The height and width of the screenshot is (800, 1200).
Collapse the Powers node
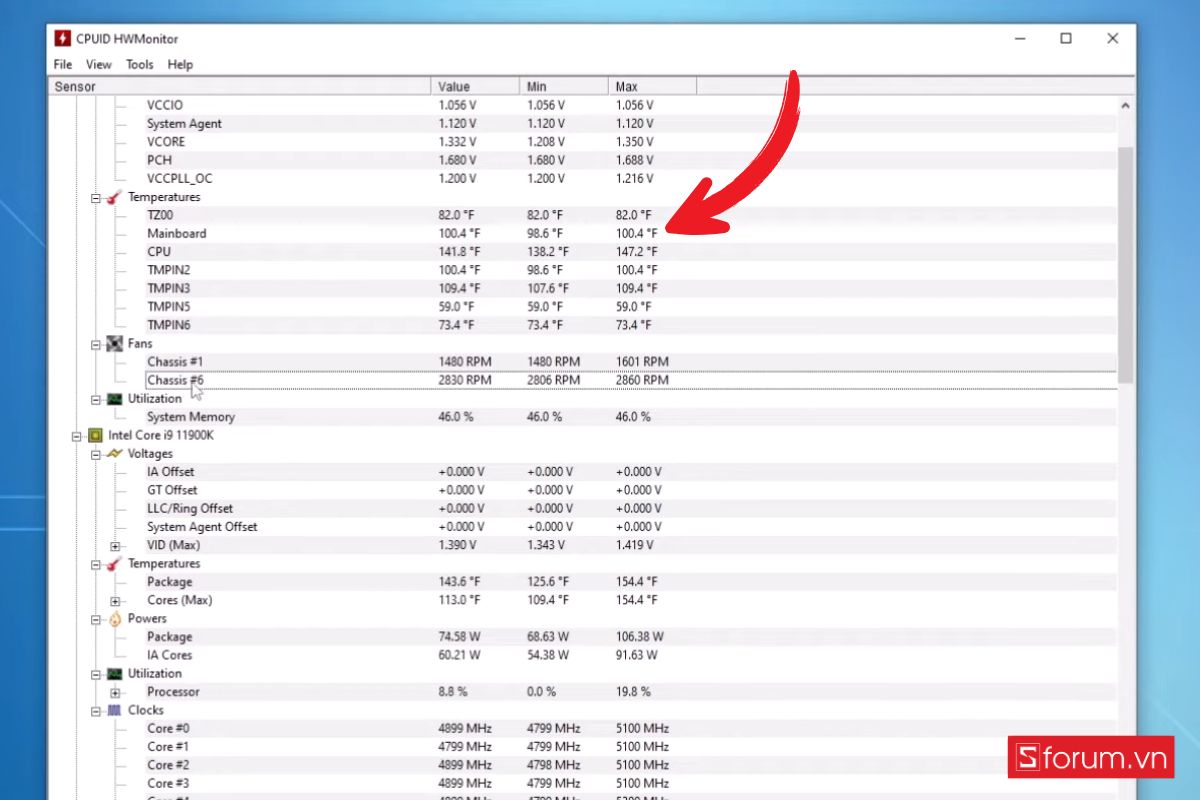(97, 619)
